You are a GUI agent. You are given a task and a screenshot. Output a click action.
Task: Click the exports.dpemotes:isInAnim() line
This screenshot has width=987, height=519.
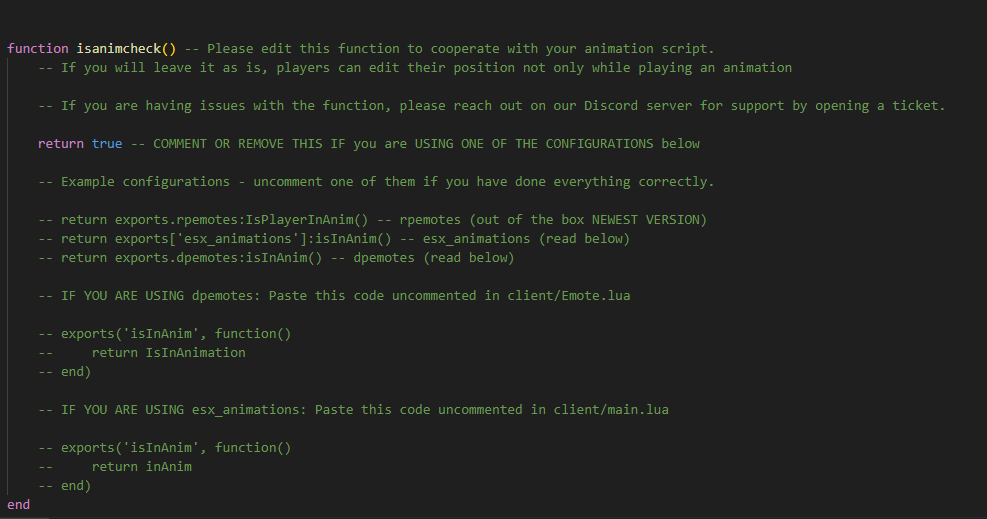276,257
